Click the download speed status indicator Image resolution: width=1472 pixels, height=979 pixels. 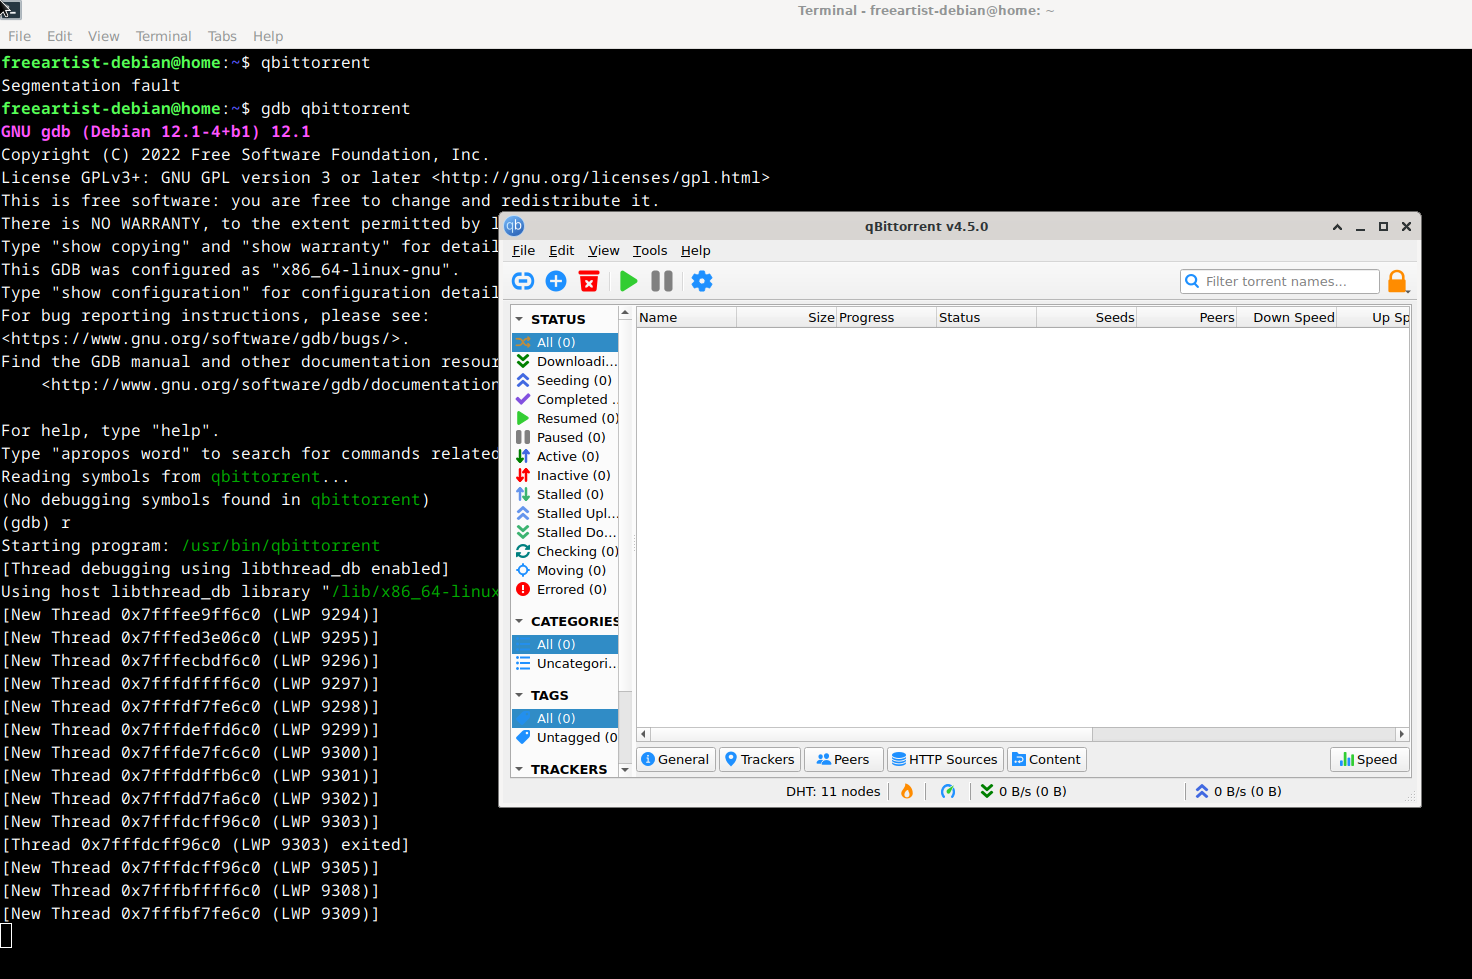[x=1023, y=791]
